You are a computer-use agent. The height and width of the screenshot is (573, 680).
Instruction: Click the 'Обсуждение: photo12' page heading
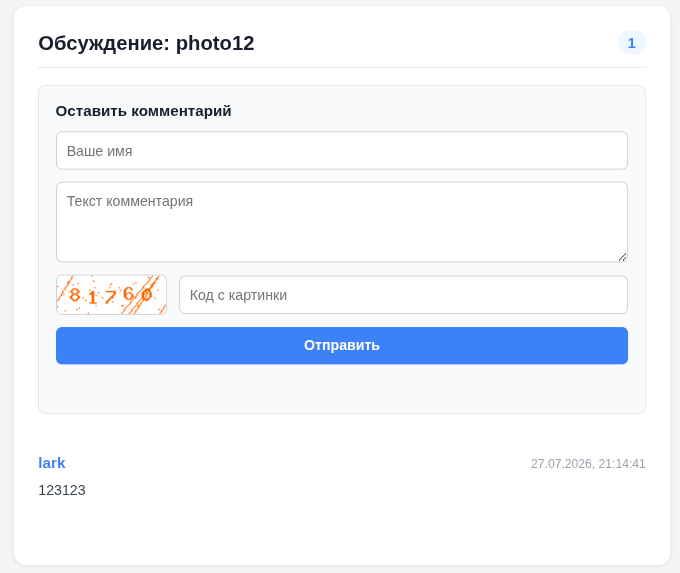tap(146, 43)
